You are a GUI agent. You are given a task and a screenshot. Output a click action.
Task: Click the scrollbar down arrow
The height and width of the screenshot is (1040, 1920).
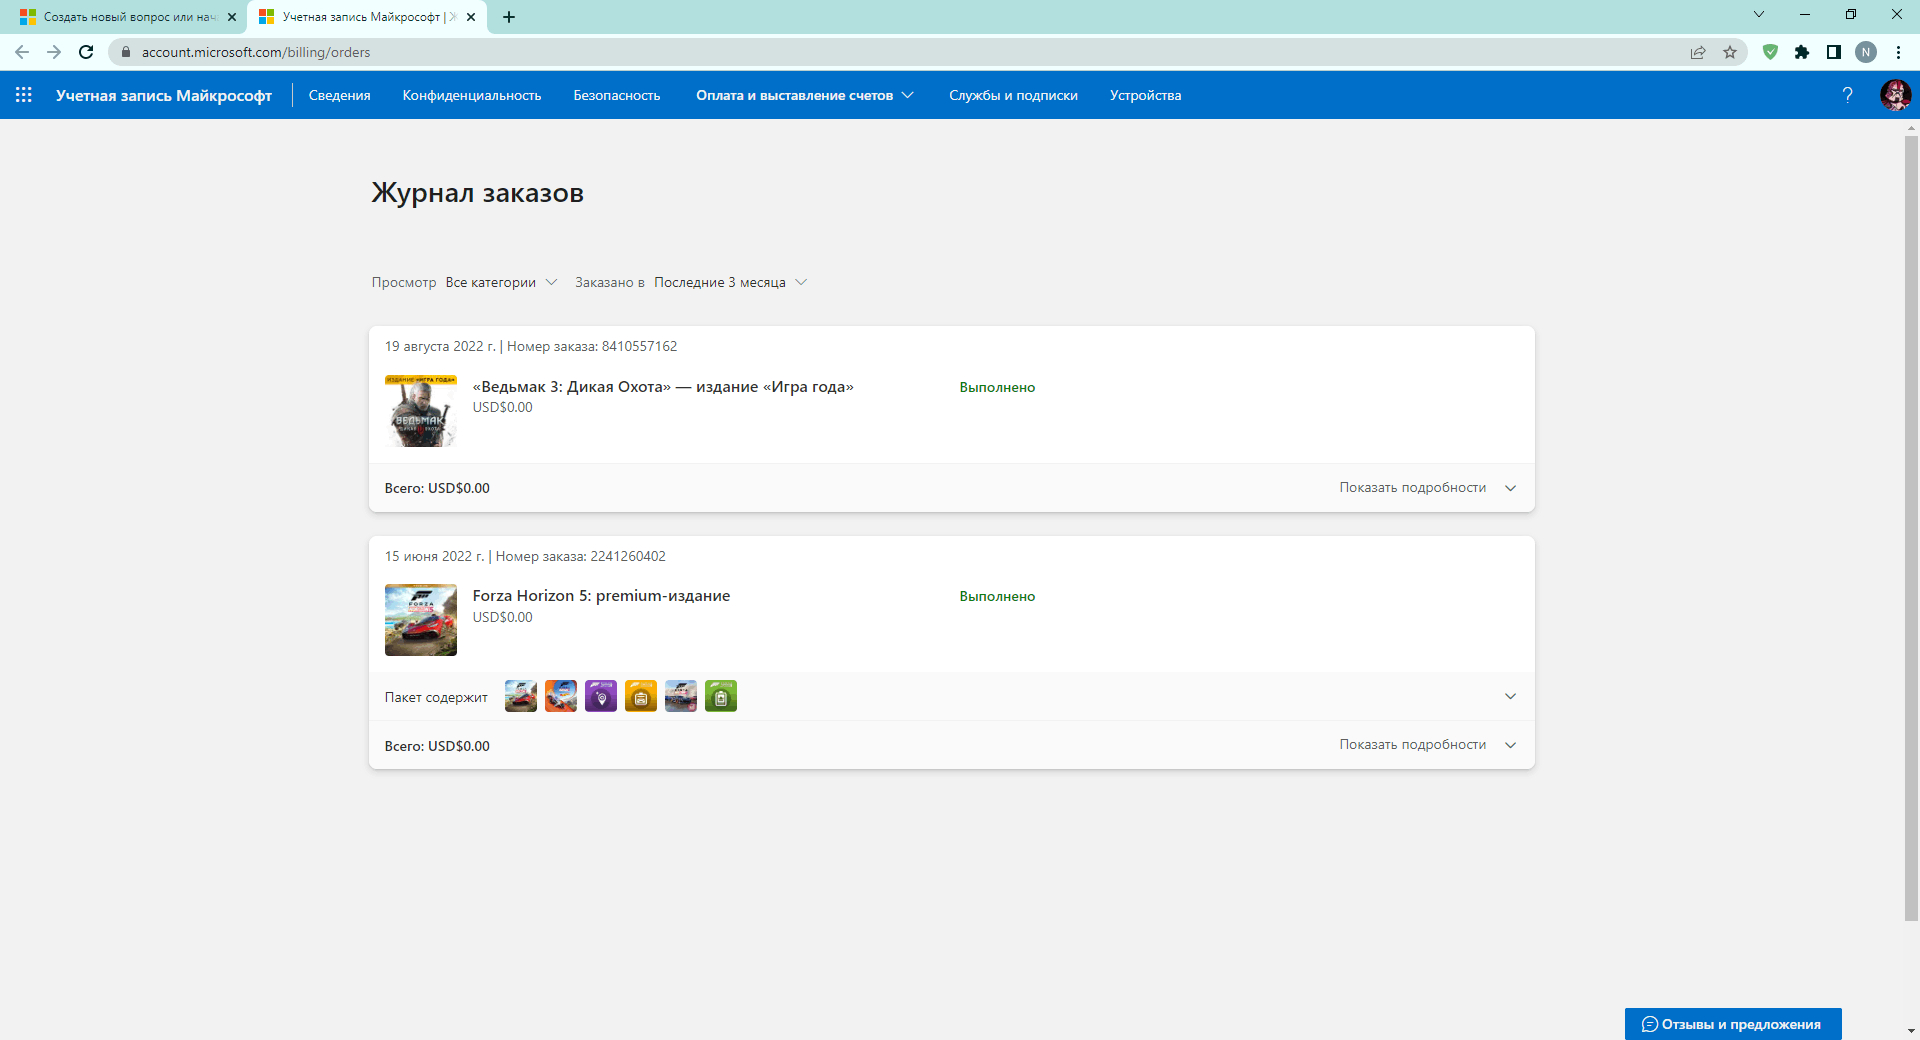[x=1911, y=1030]
